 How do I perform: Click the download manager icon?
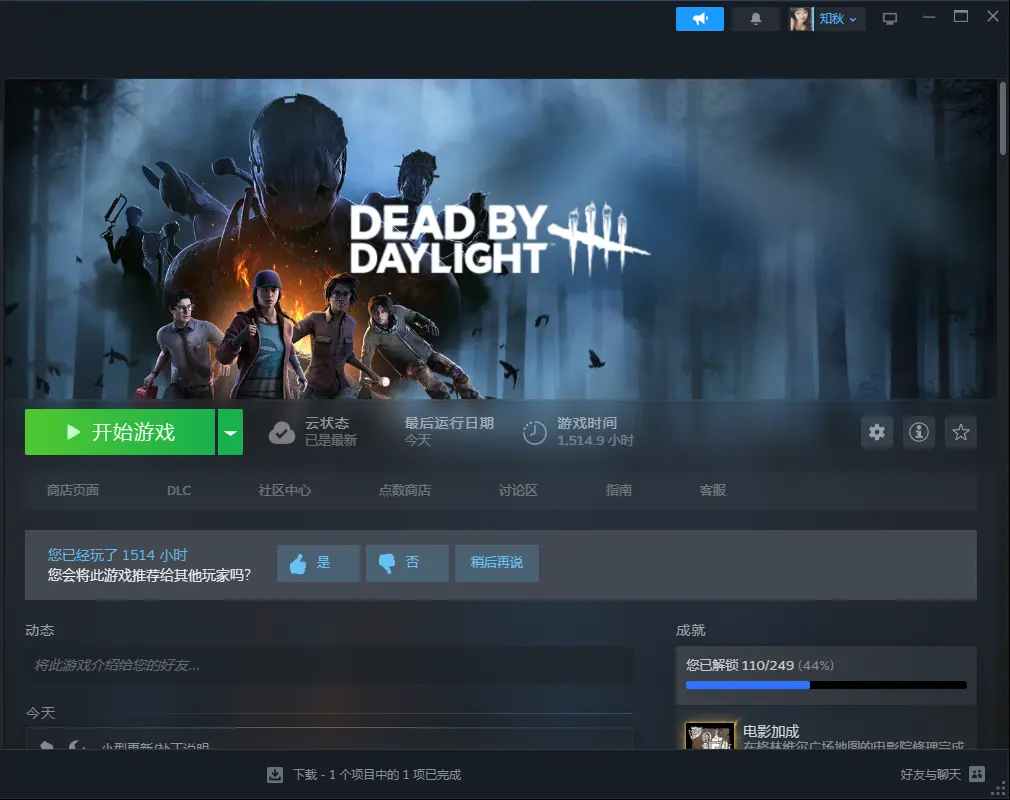point(275,774)
